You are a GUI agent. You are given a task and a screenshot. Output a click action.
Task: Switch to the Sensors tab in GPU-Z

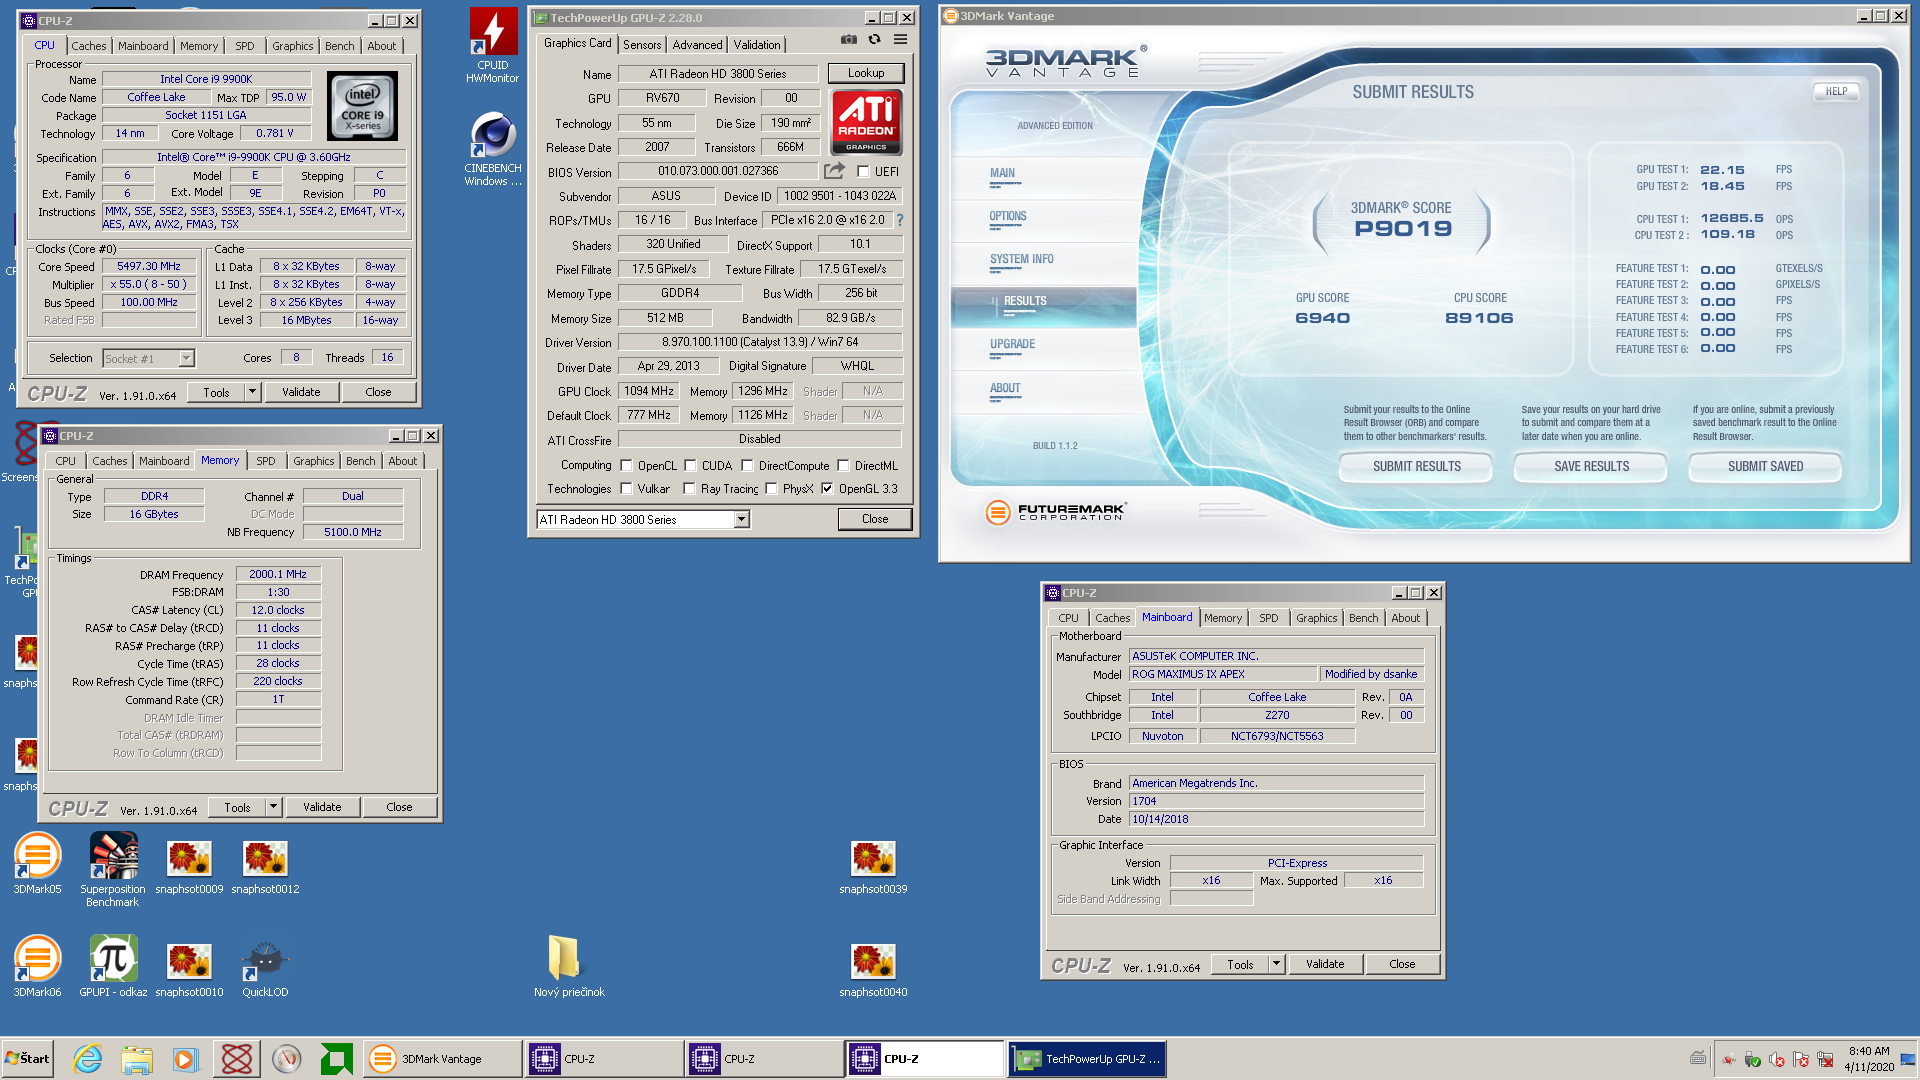pyautogui.click(x=642, y=44)
